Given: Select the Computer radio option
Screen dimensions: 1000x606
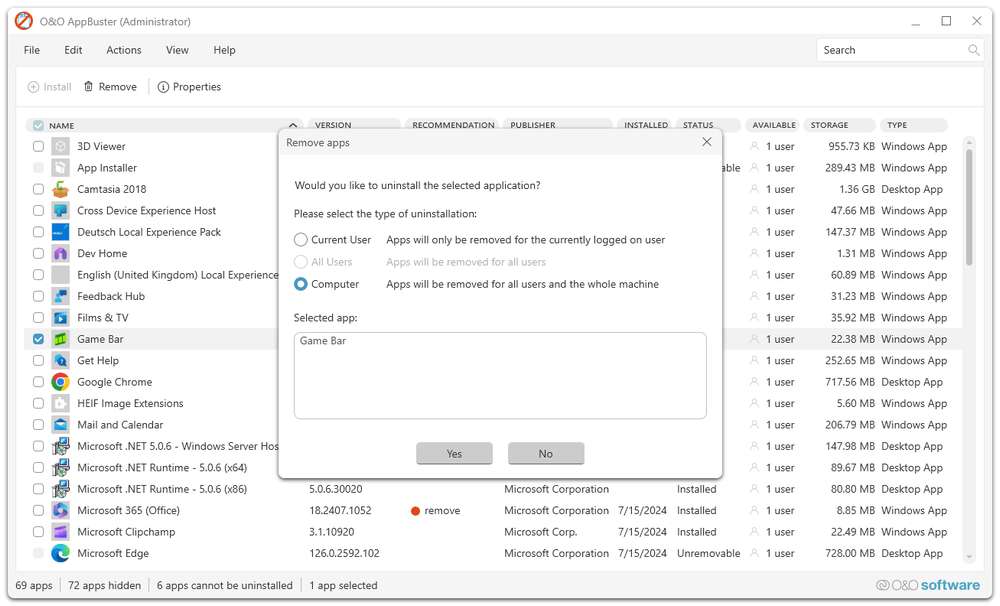Looking at the screenshot, I should point(300,284).
